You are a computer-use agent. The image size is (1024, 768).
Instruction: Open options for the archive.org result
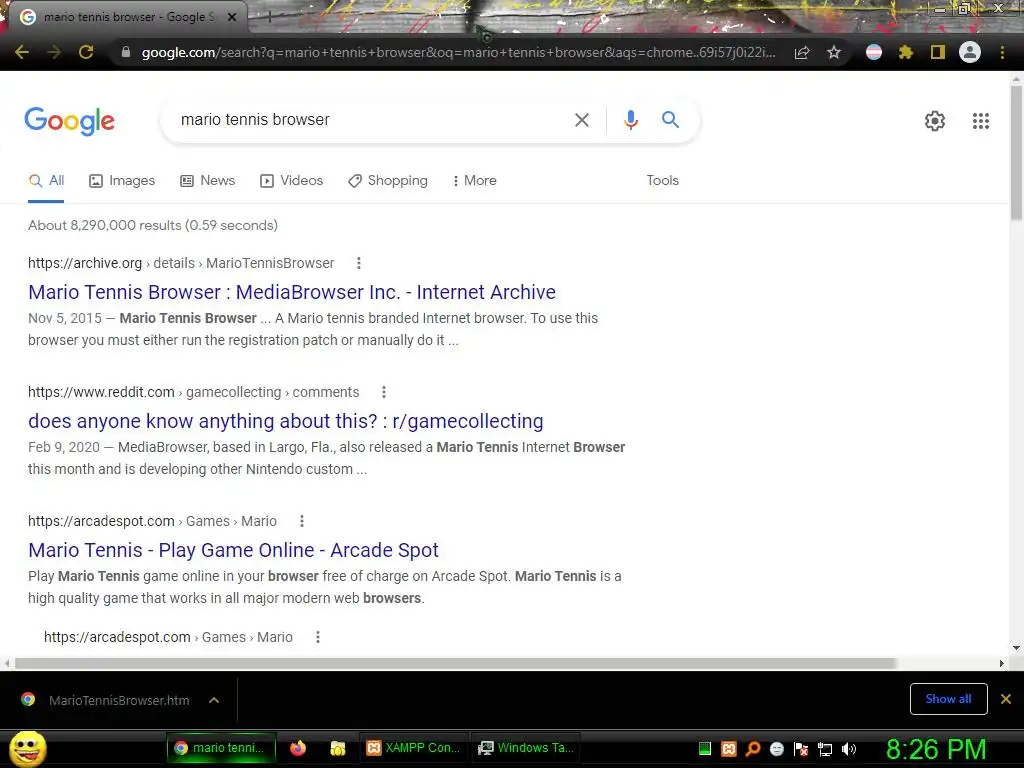[359, 263]
